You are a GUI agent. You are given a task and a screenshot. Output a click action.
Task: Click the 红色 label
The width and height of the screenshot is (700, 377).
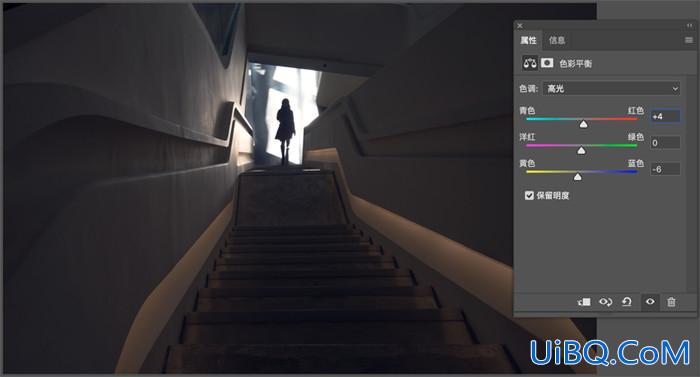(636, 110)
